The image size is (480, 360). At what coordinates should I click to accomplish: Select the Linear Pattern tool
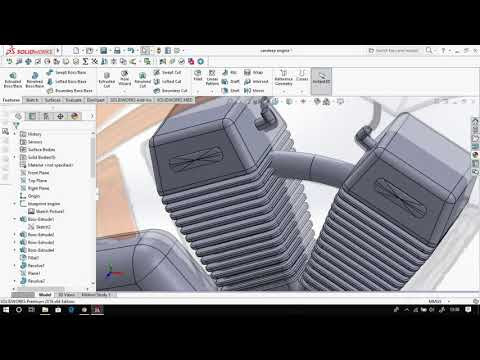coord(212,77)
